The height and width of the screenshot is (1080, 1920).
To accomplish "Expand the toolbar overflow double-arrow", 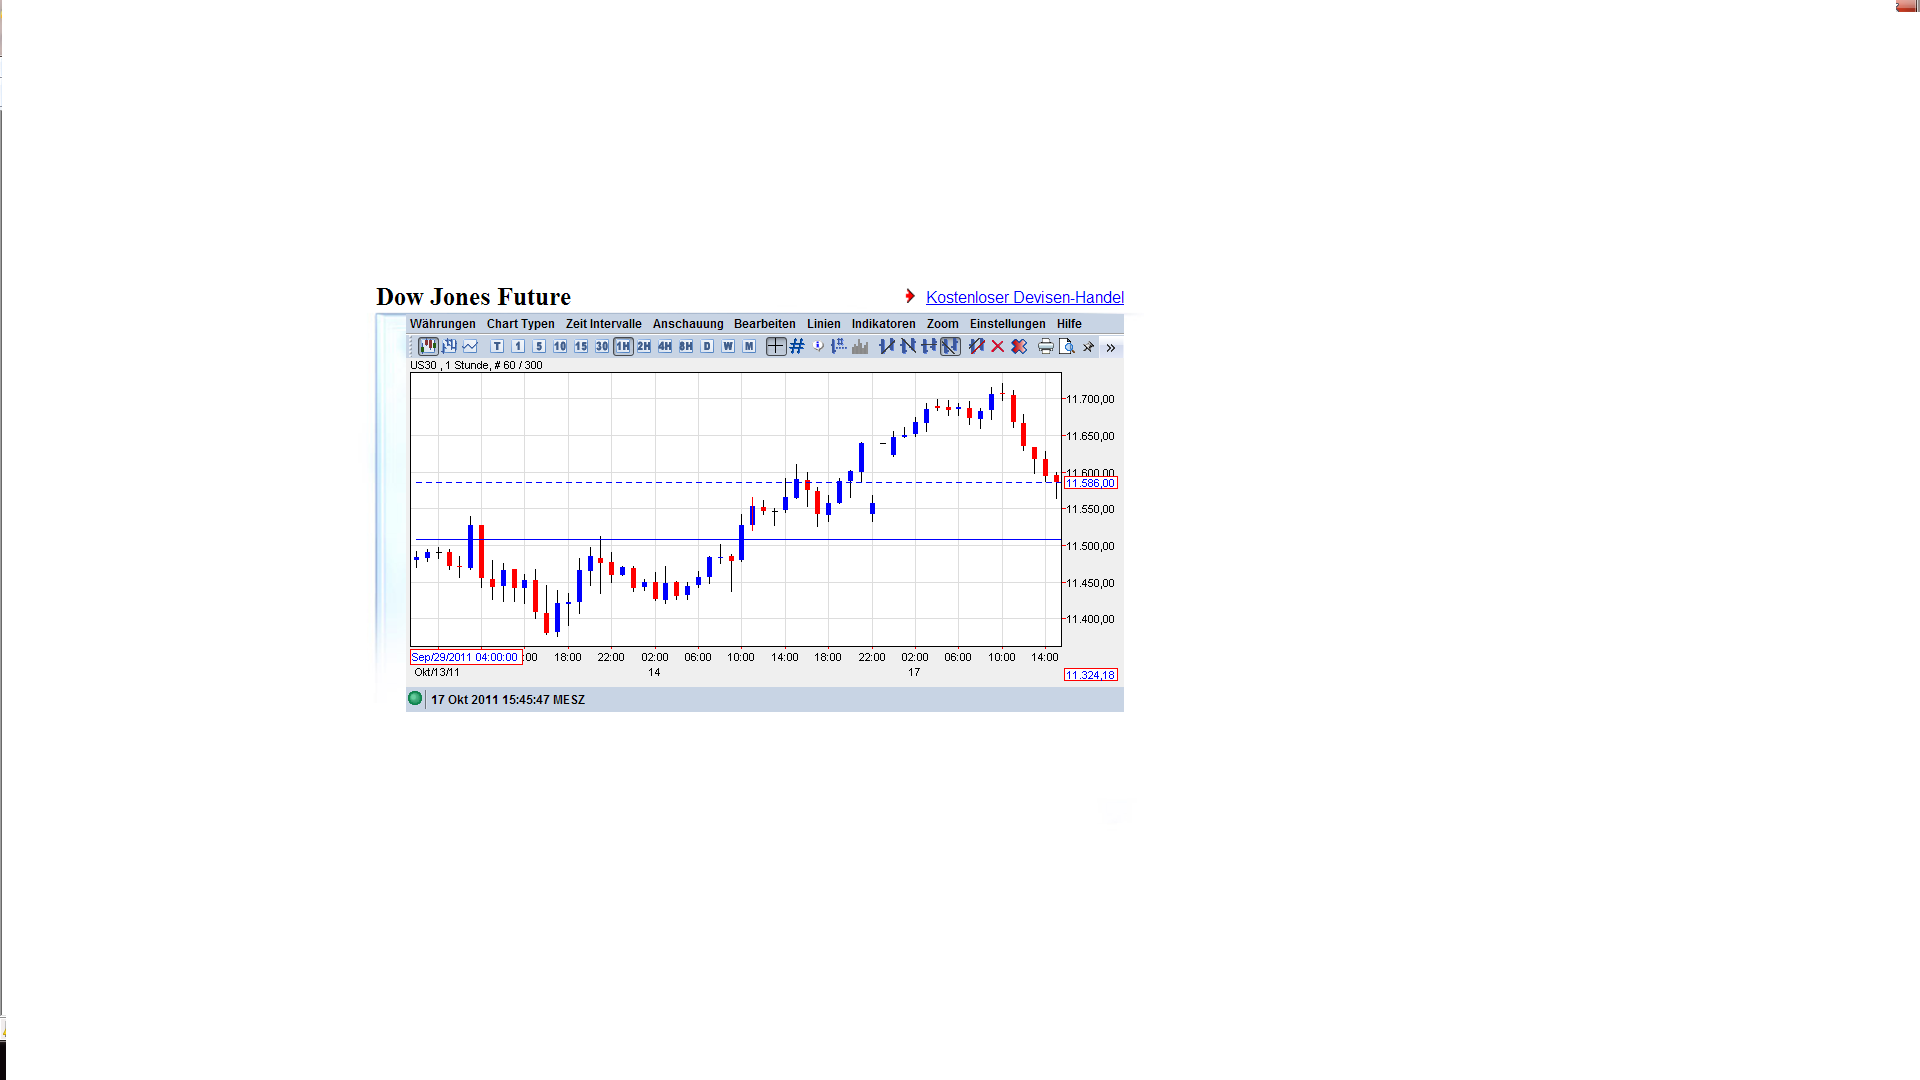I will (x=1110, y=347).
